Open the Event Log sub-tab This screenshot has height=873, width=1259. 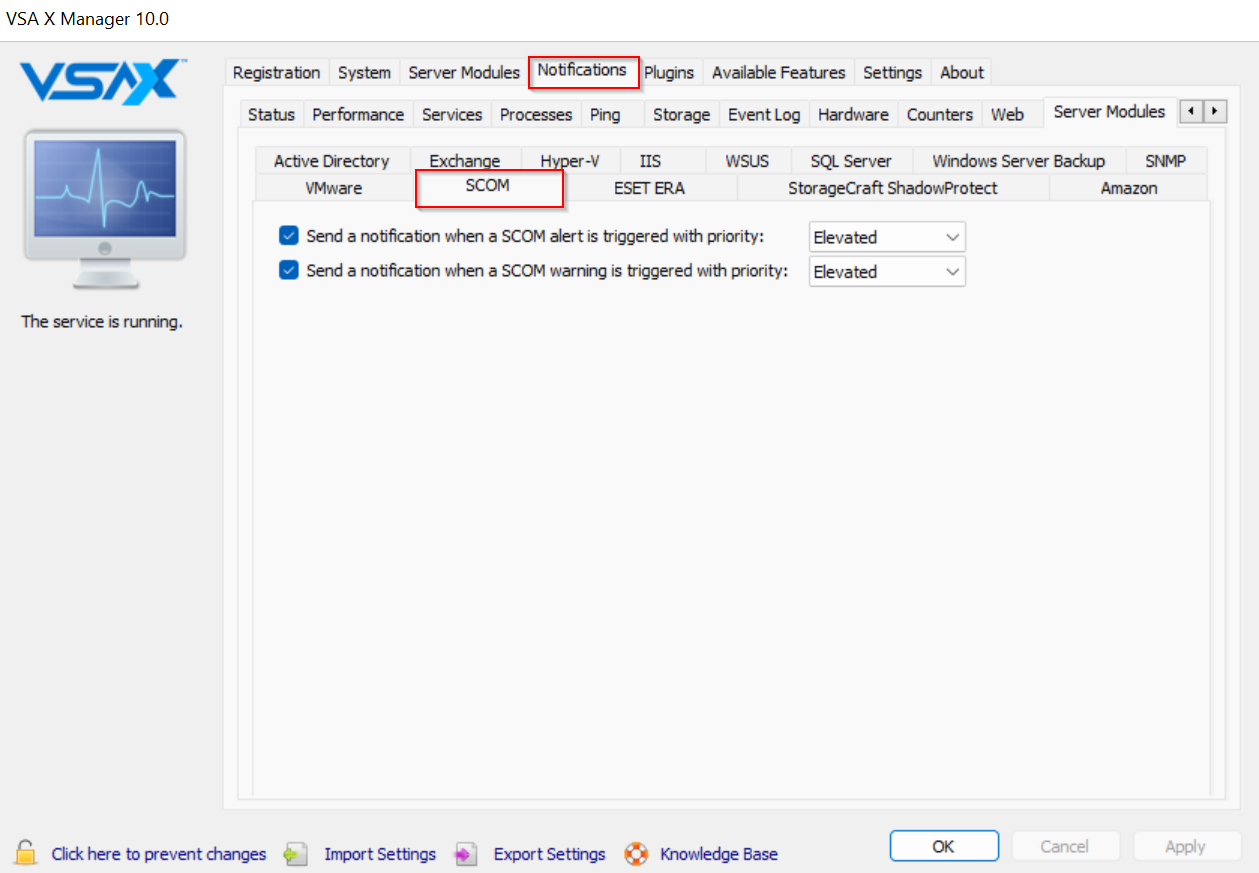coord(764,114)
